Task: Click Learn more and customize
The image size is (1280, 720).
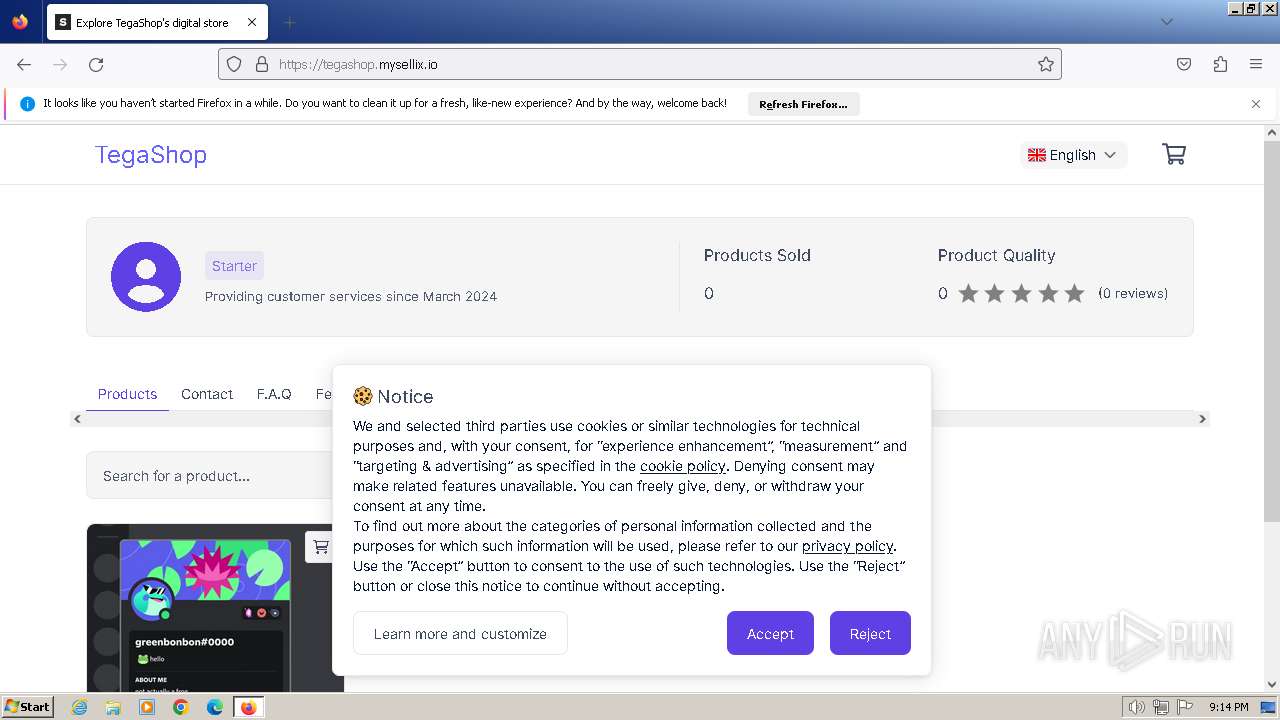Action: click(x=460, y=633)
